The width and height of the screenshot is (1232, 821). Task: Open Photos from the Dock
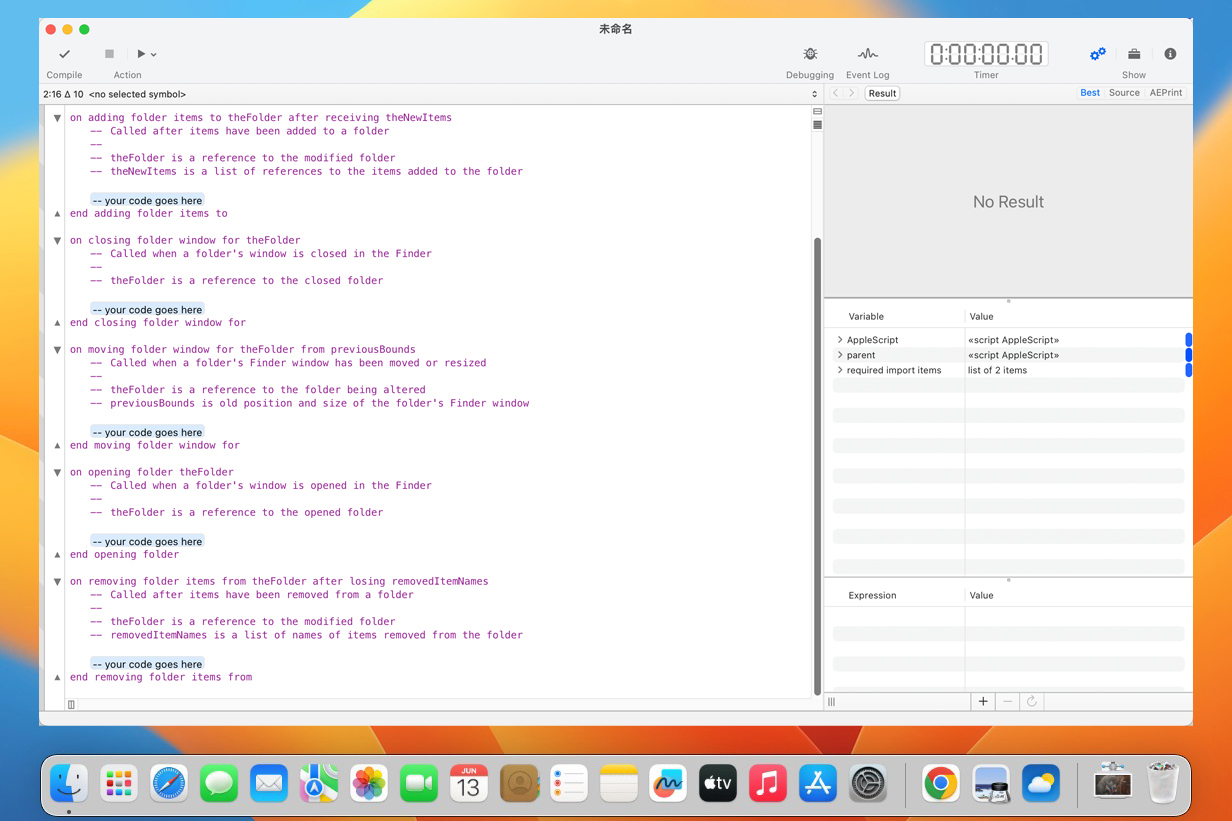(369, 783)
